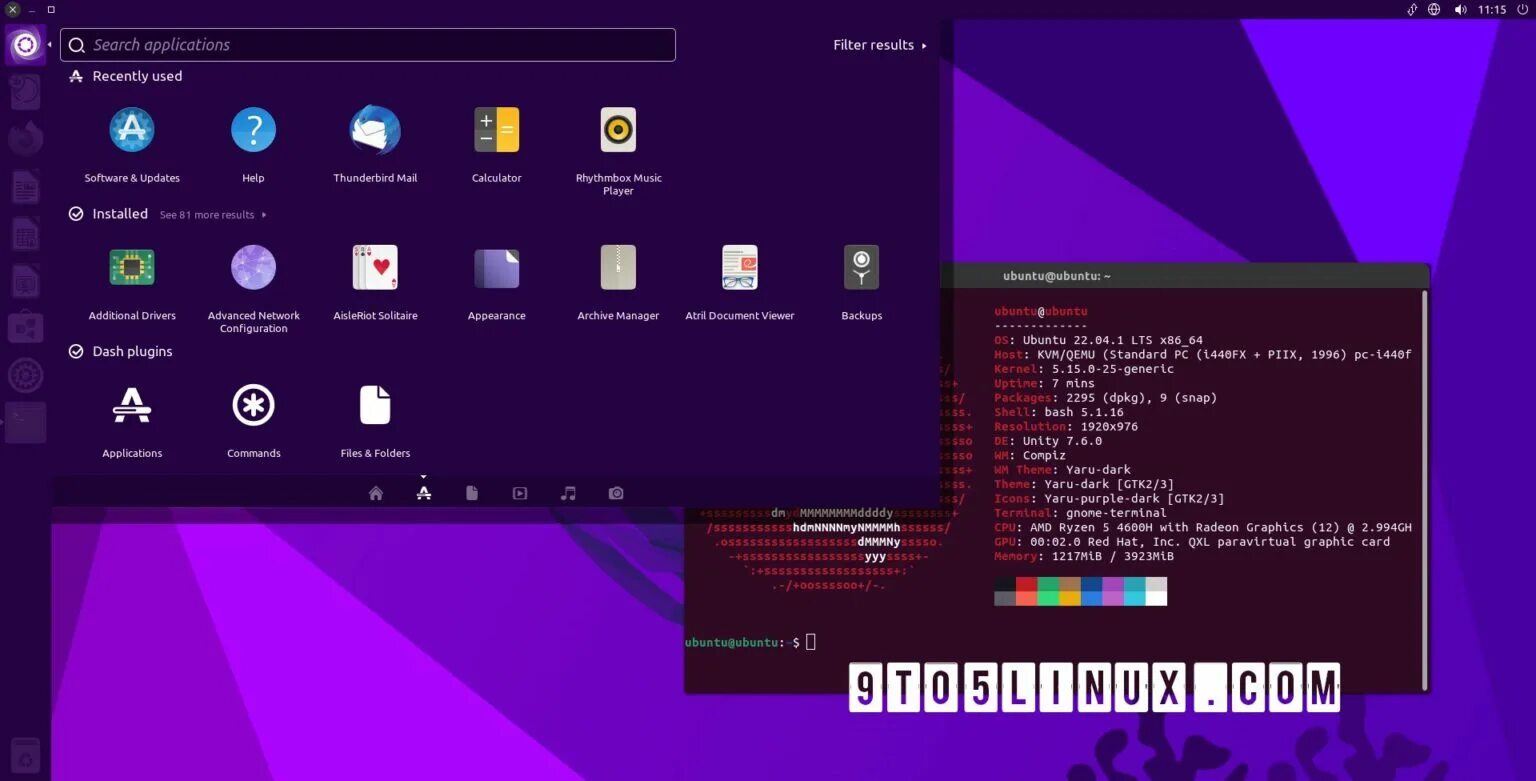Image resolution: width=1536 pixels, height=781 pixels.
Task: Open LibreOffice Impress from the launcher
Action: [x=26, y=282]
